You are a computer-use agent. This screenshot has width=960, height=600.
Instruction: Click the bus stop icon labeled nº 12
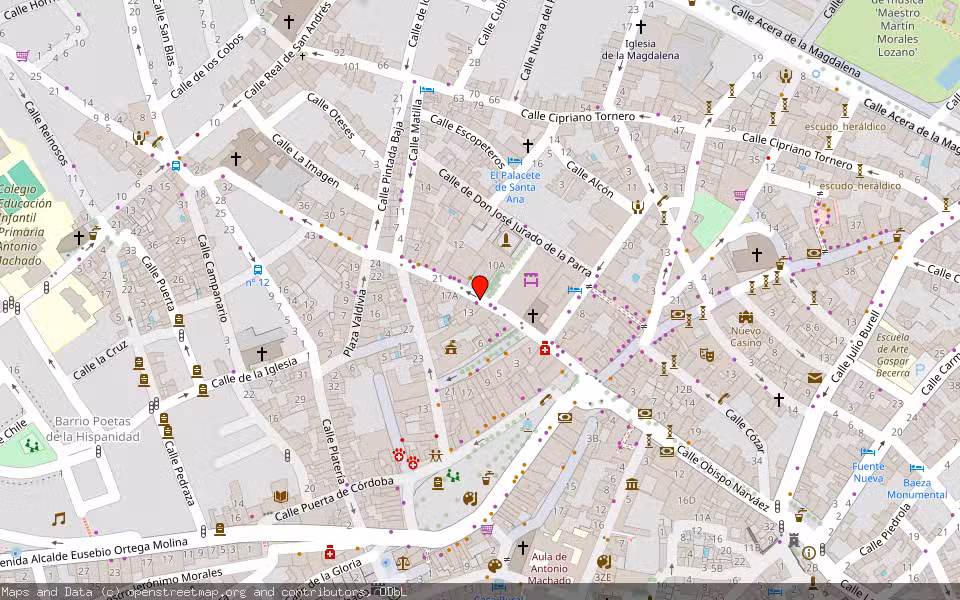click(x=257, y=270)
